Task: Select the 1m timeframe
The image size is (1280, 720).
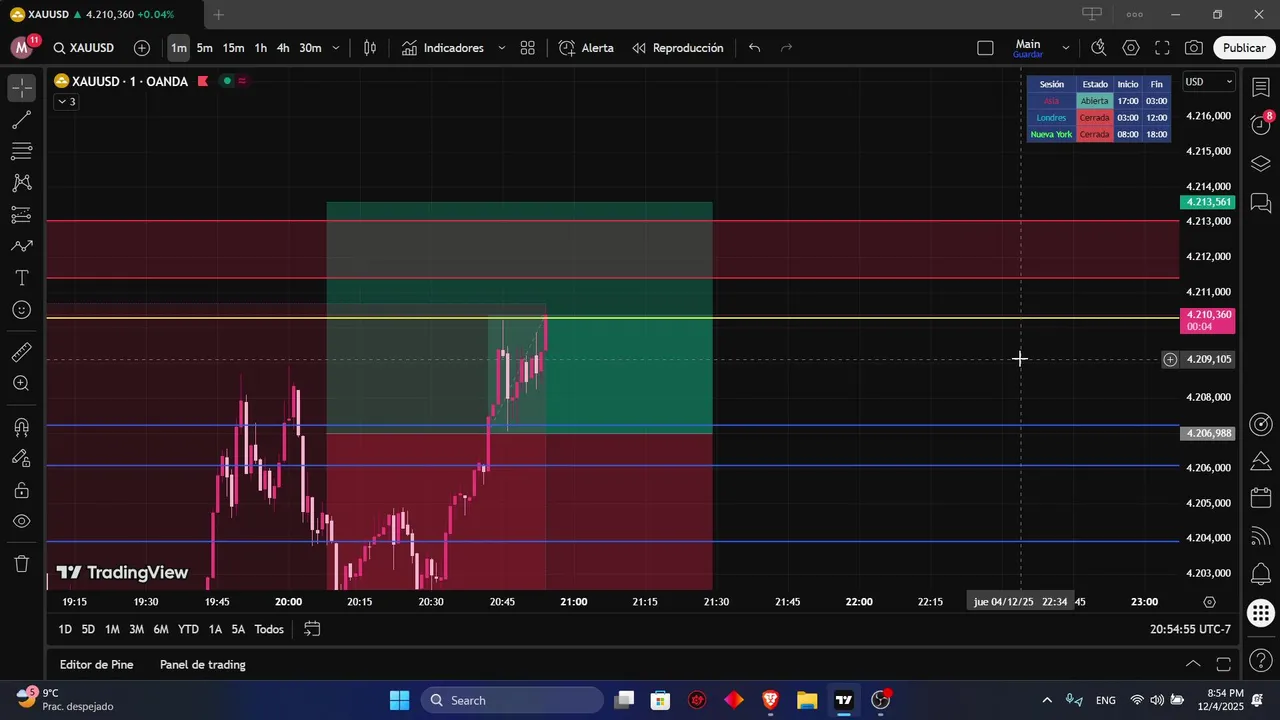Action: (x=178, y=48)
